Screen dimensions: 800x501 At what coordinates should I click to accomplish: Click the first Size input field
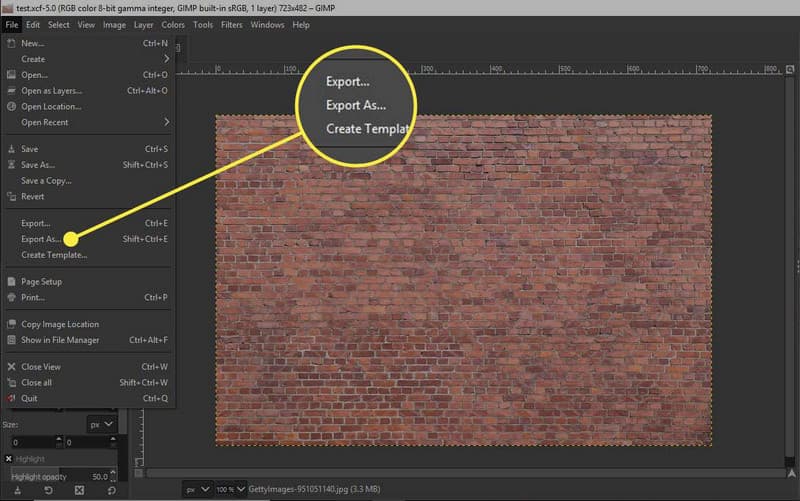[x=33, y=442]
